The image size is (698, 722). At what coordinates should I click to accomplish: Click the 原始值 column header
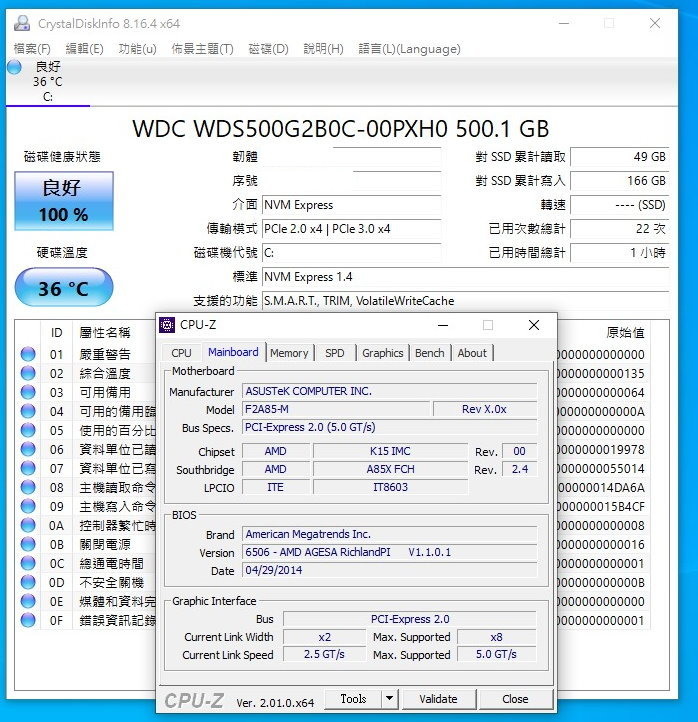625,332
